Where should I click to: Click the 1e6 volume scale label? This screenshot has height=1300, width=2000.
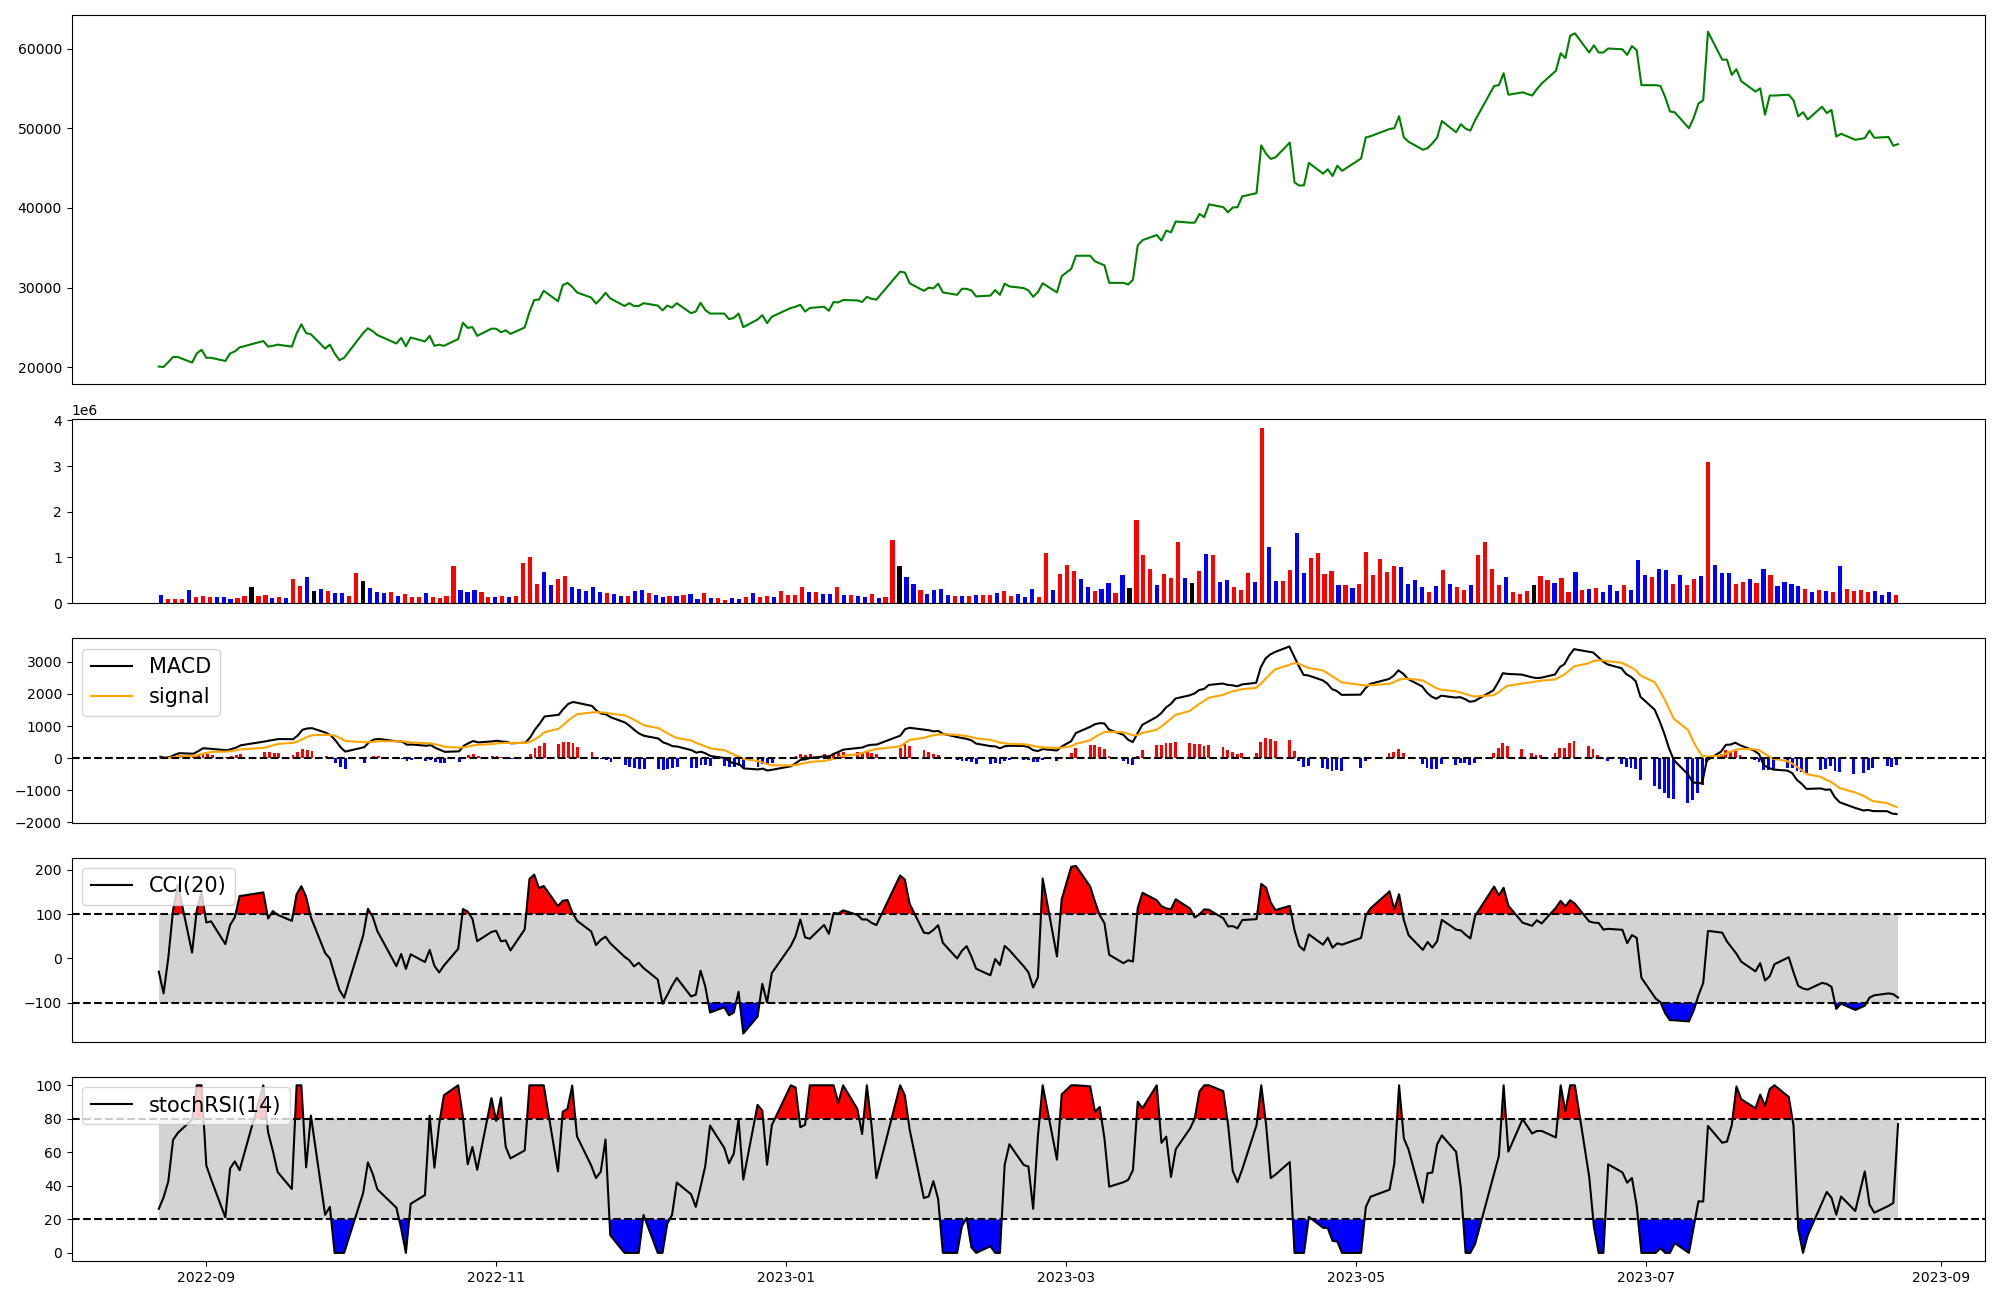coord(84,411)
